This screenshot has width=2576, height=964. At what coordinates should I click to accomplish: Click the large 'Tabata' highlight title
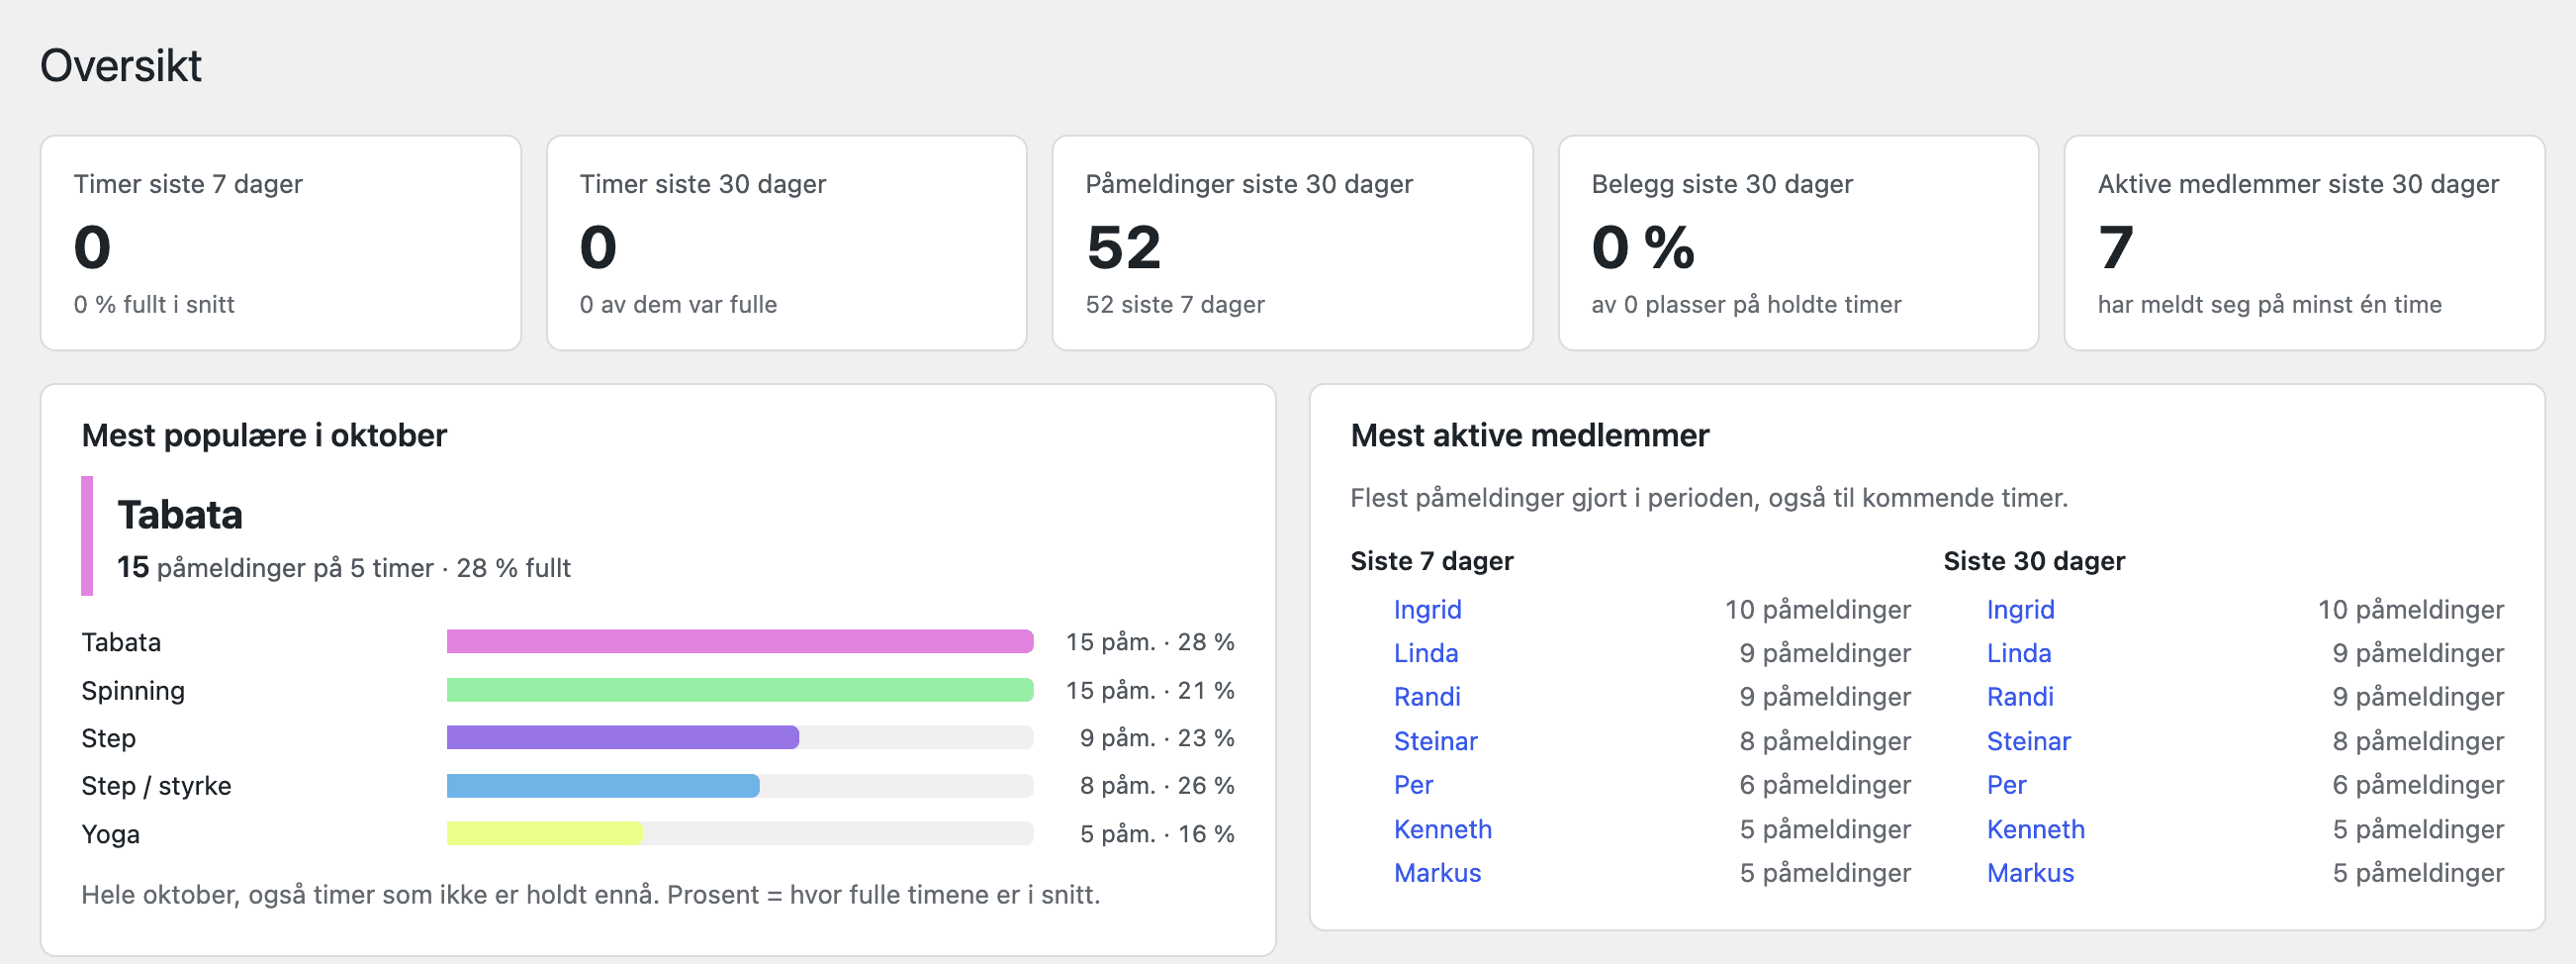tap(180, 515)
